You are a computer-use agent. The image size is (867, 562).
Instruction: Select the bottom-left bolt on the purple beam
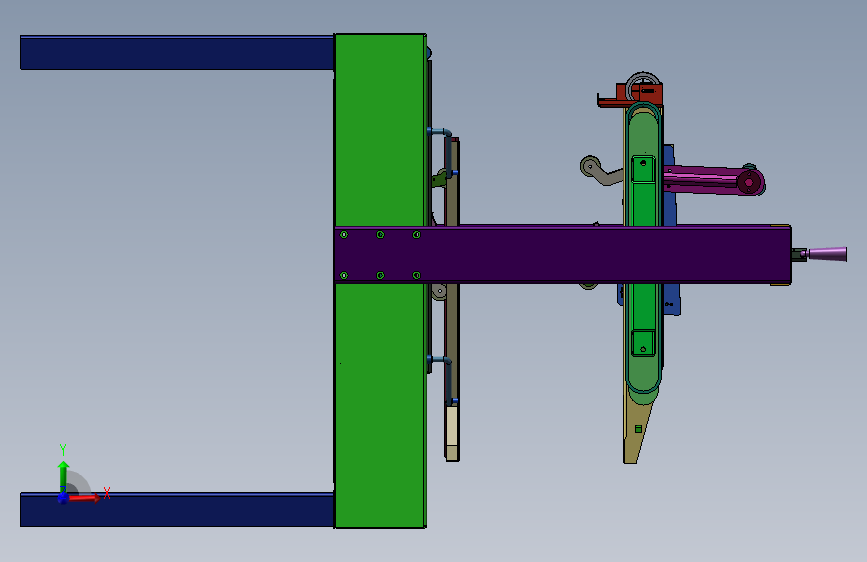click(x=343, y=275)
